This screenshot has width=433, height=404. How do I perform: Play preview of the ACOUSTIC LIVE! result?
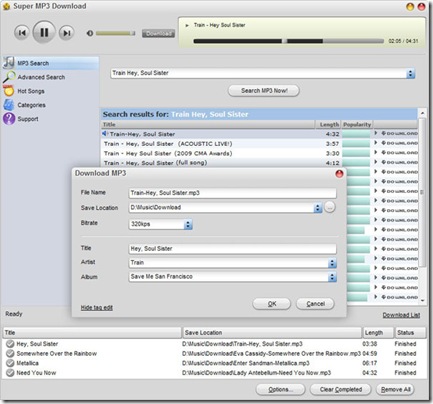pos(376,143)
